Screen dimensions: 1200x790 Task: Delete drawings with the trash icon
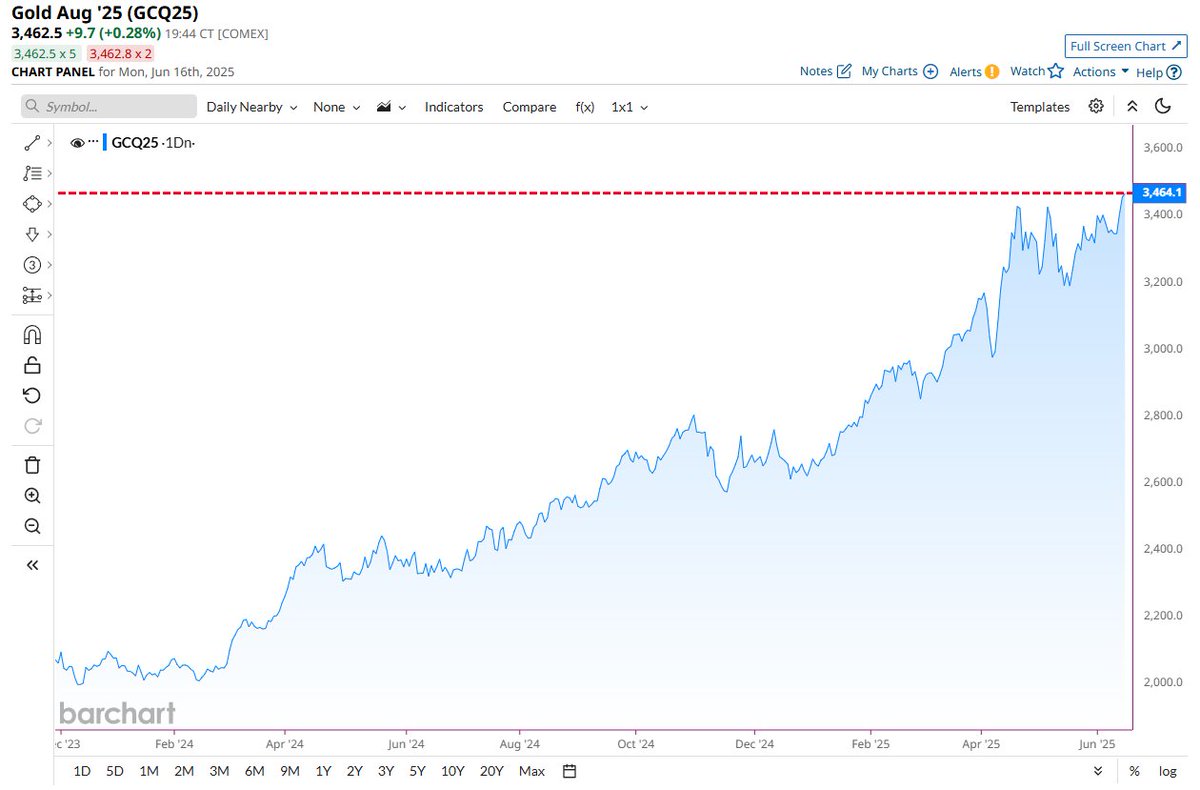coord(32,465)
